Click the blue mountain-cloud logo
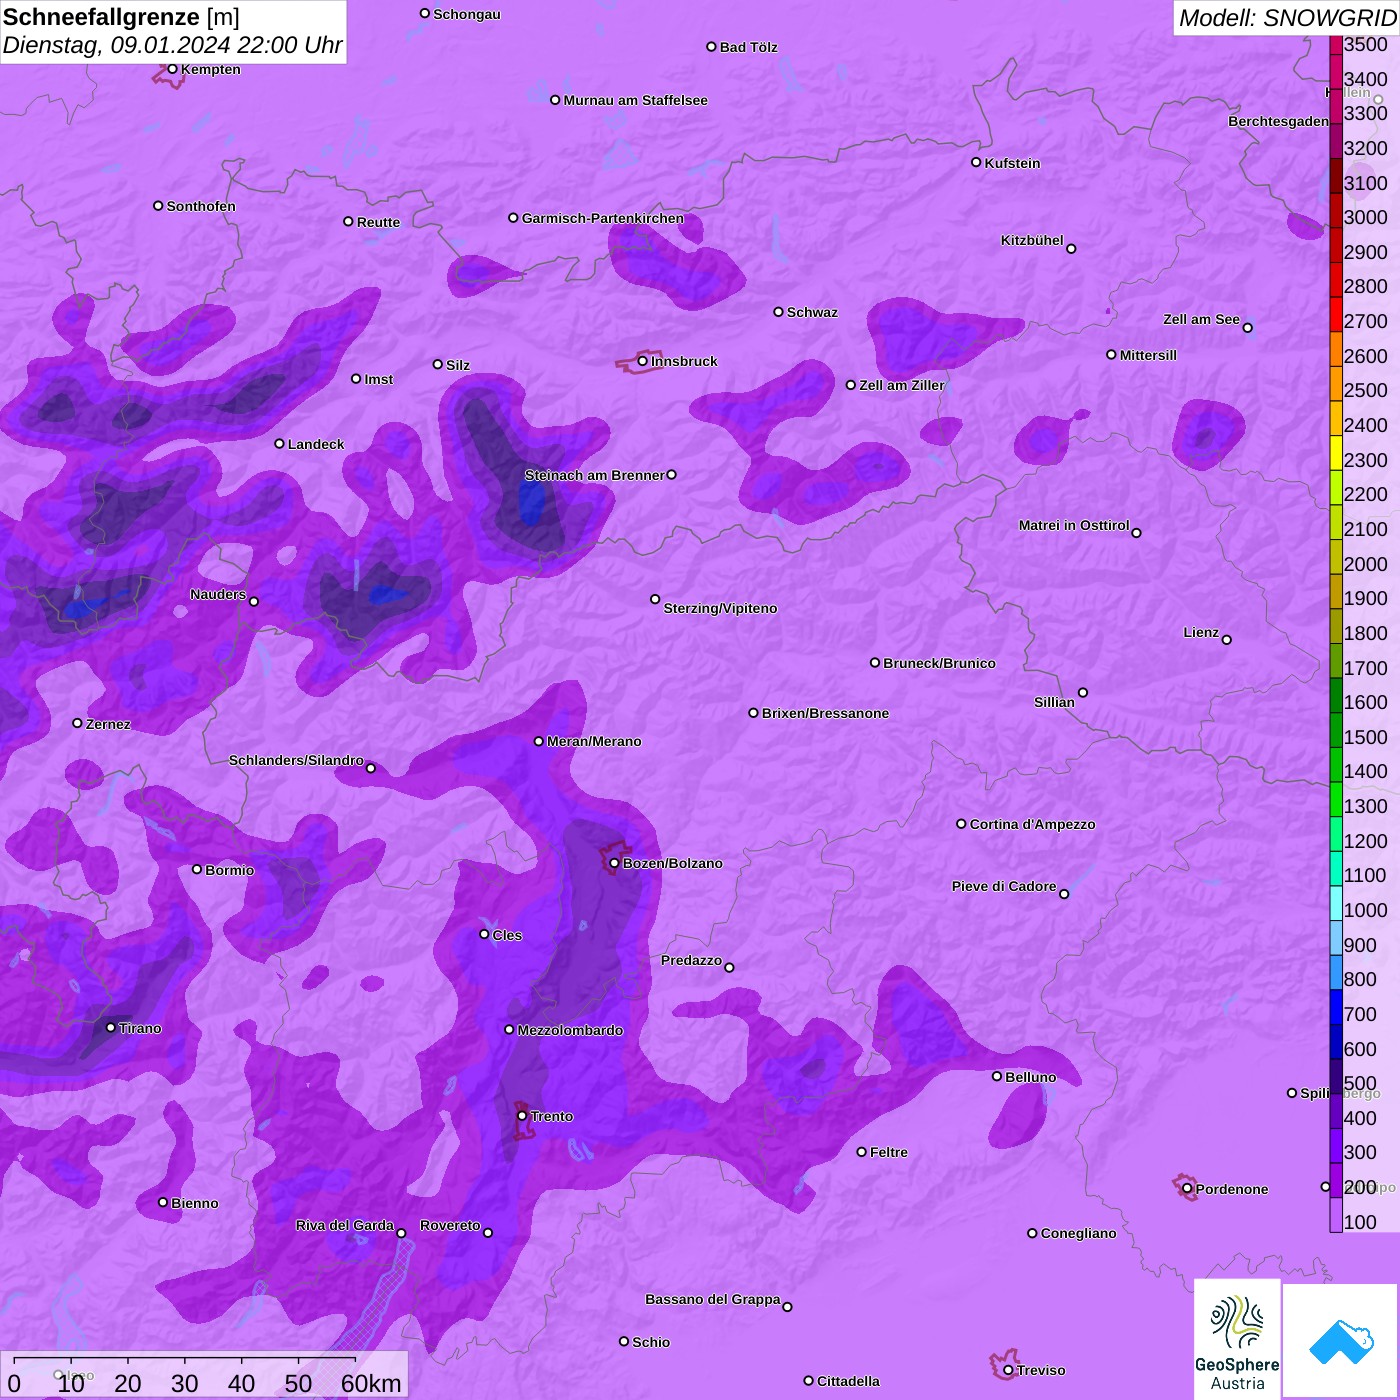 point(1340,1341)
